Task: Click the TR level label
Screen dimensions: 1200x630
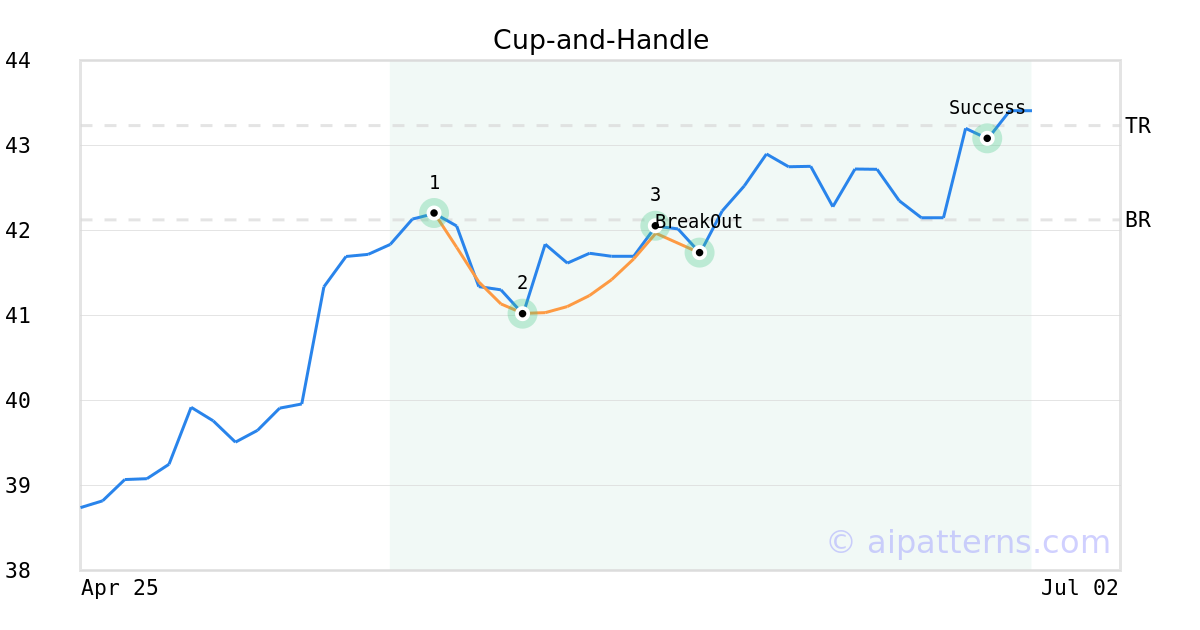Action: (1138, 126)
